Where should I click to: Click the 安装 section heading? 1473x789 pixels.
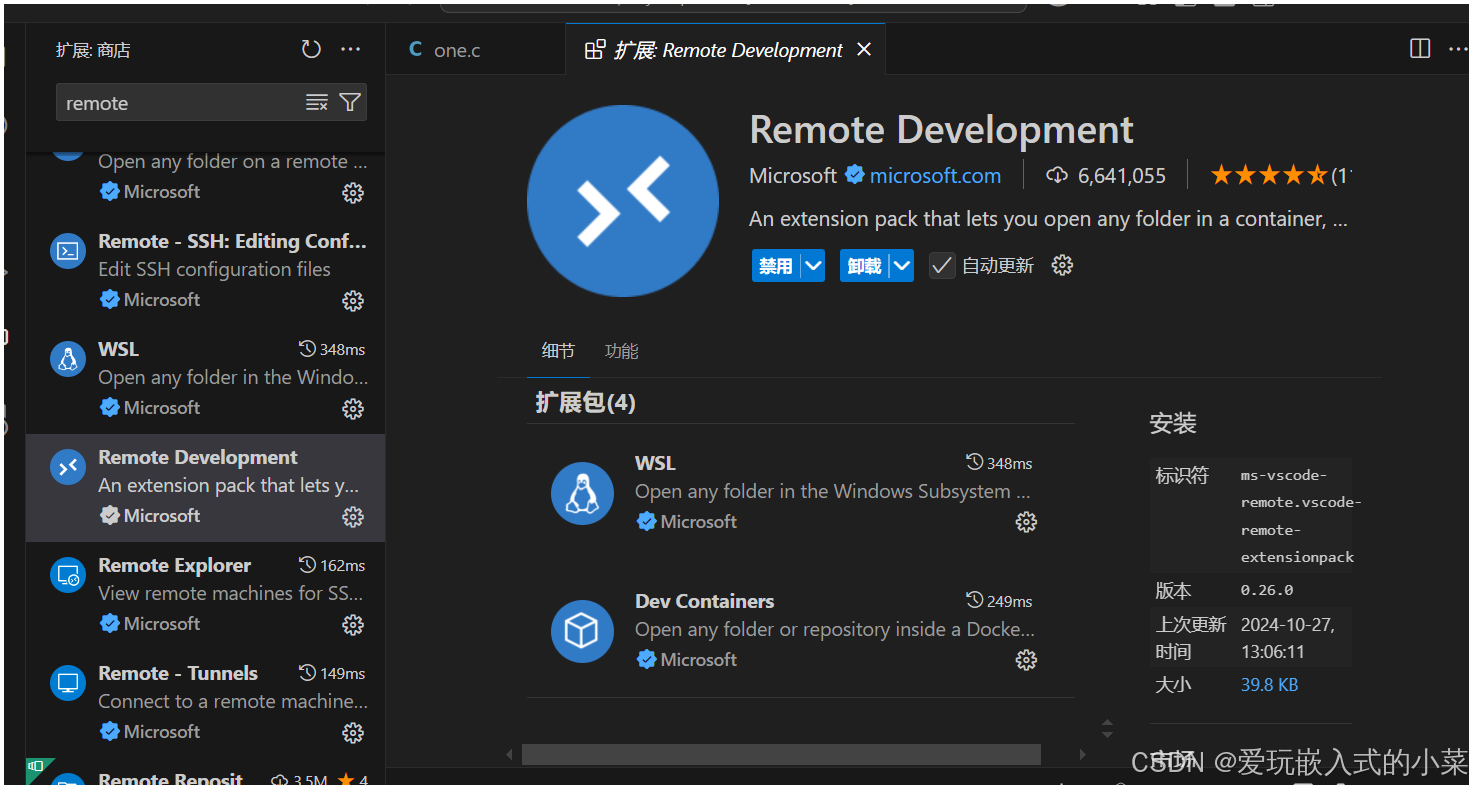point(1173,423)
